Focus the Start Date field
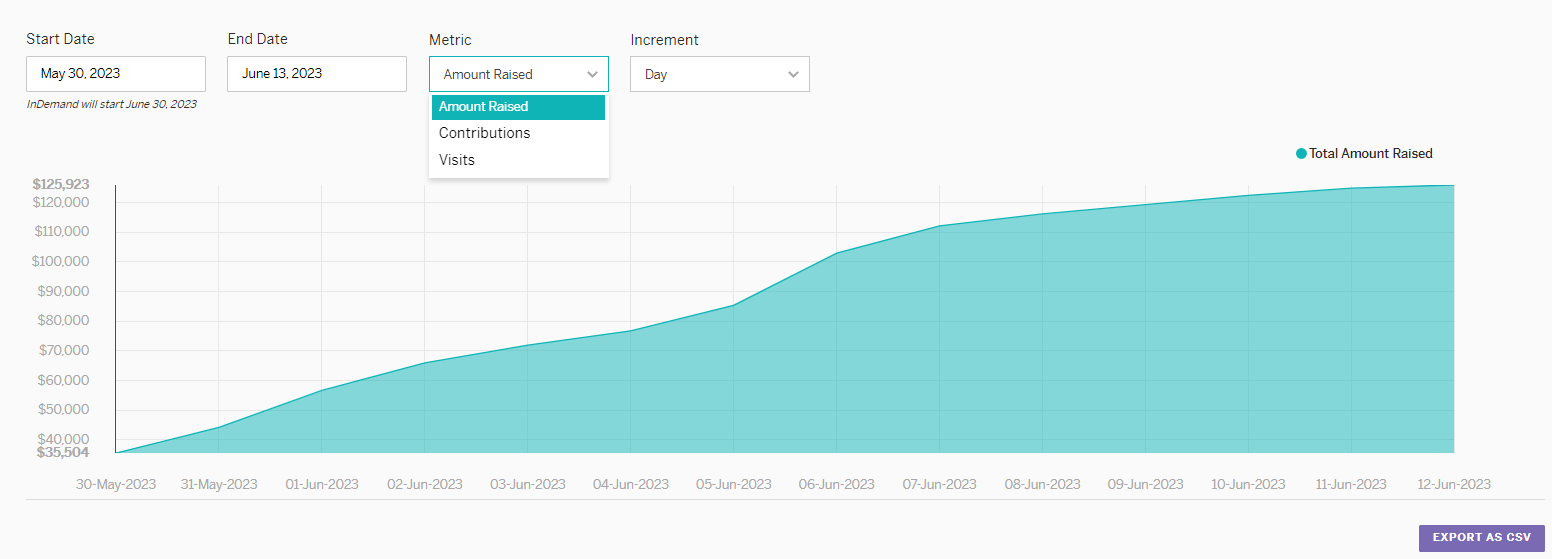Screen dimensions: 1552x559 [116, 74]
